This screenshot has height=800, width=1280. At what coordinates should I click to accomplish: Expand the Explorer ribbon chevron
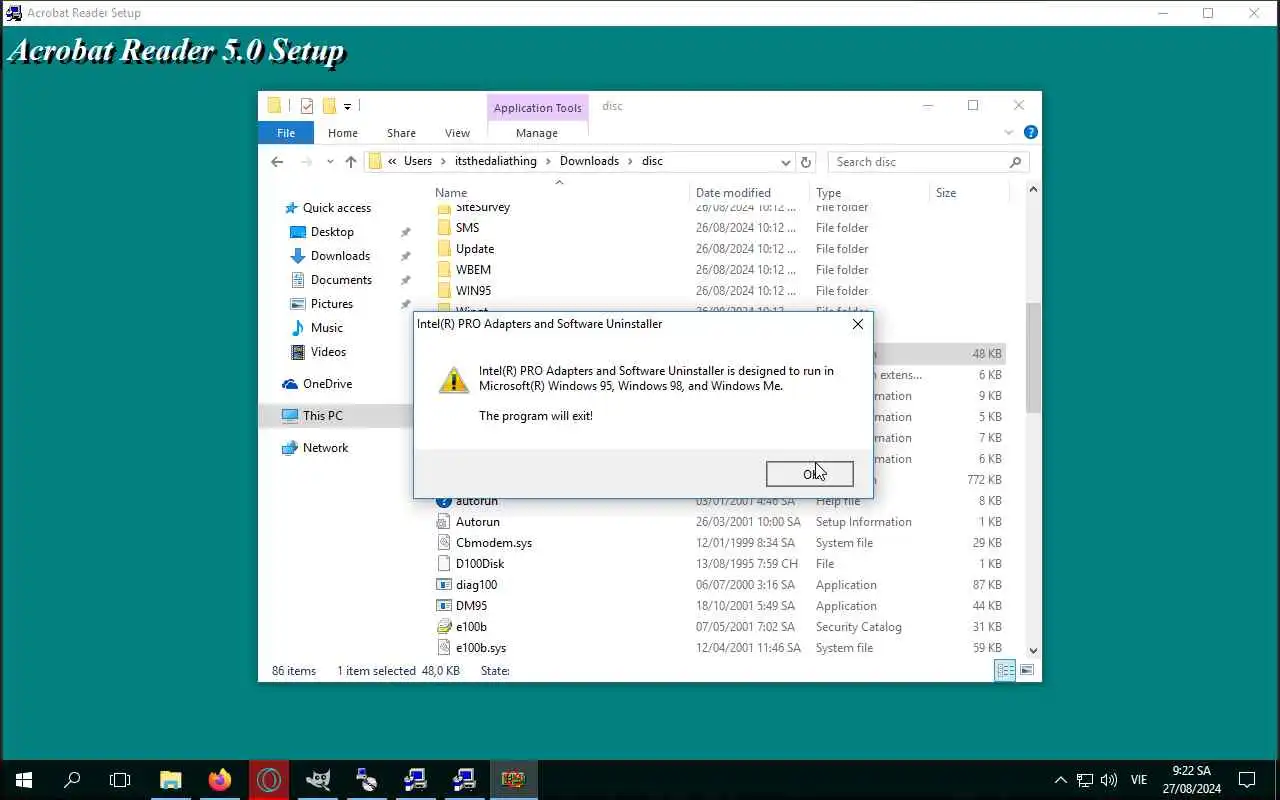(x=1008, y=133)
